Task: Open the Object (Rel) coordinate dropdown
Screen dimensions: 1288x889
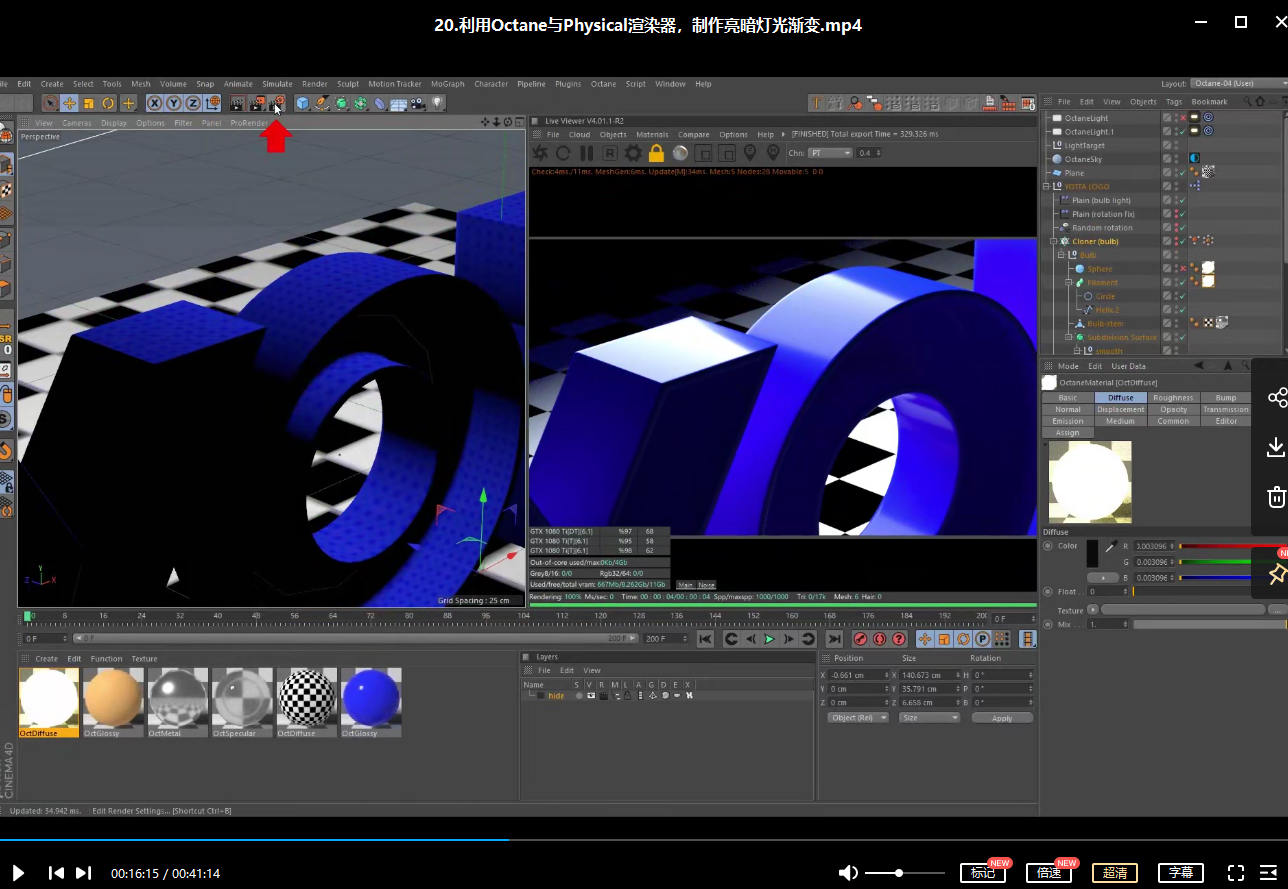Action: click(857, 718)
